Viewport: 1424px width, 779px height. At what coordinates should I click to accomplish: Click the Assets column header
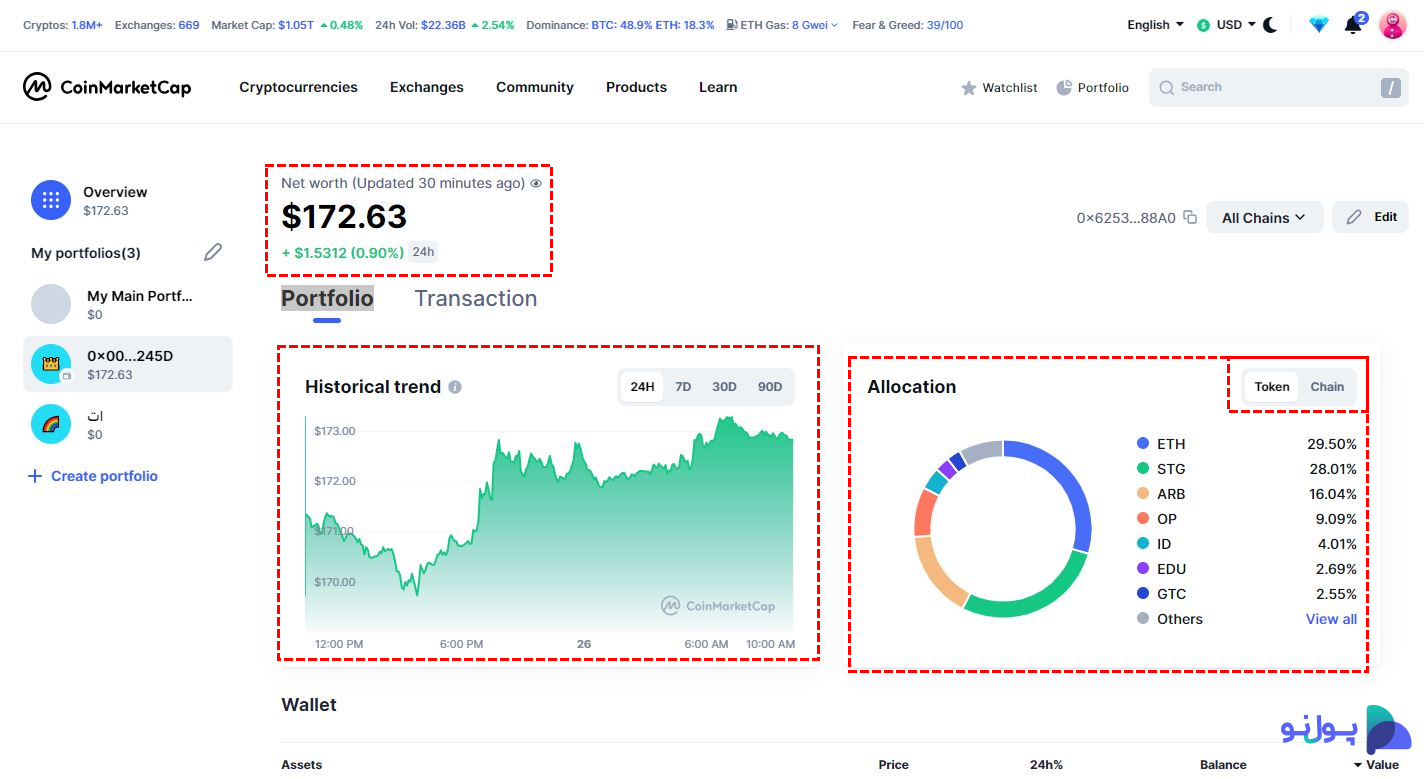(302, 765)
